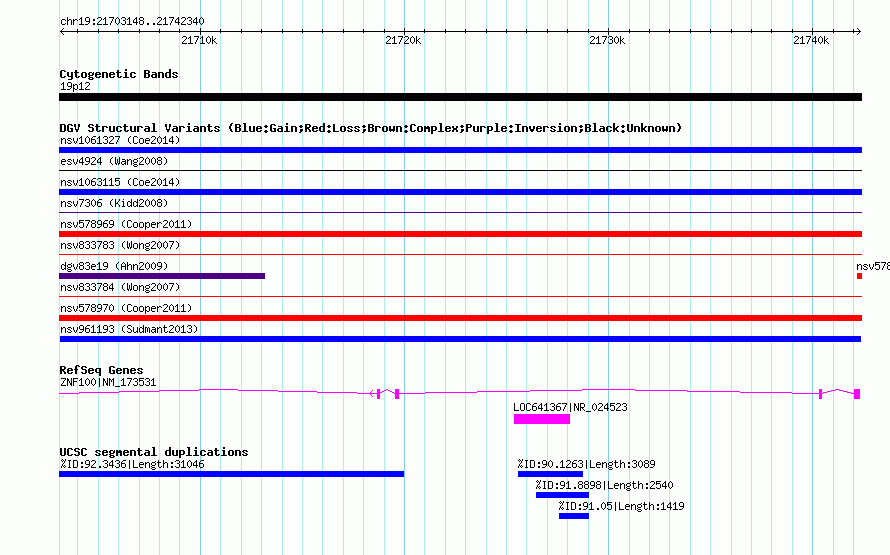Click the small red variant at right edge
Viewport: 890px width, 555px height.
tap(859, 276)
